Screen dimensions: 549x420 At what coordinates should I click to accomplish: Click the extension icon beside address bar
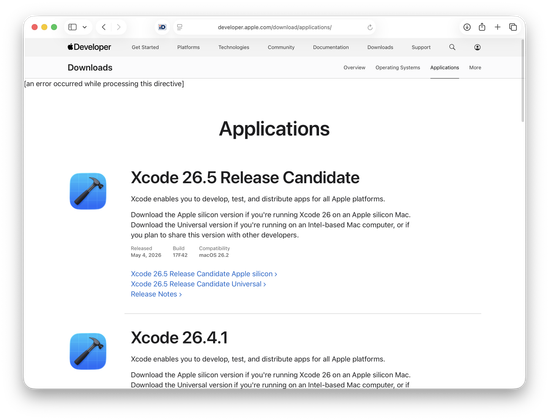[x=162, y=27]
